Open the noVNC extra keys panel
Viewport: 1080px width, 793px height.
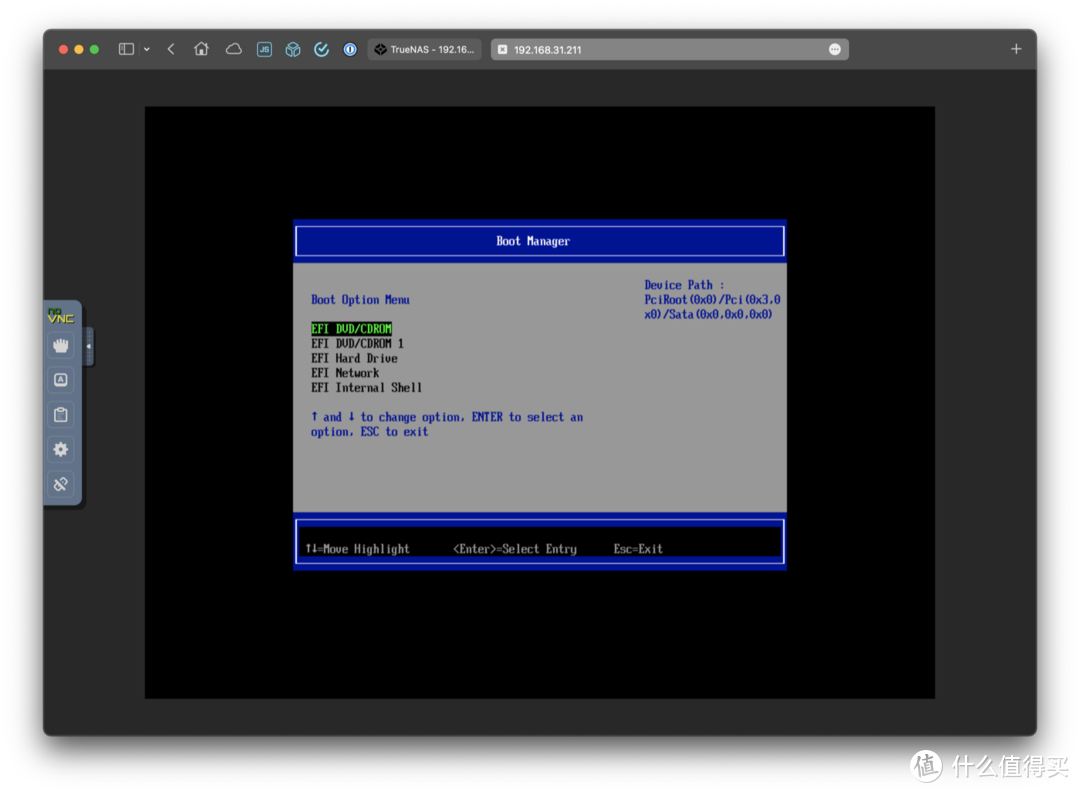[61, 380]
